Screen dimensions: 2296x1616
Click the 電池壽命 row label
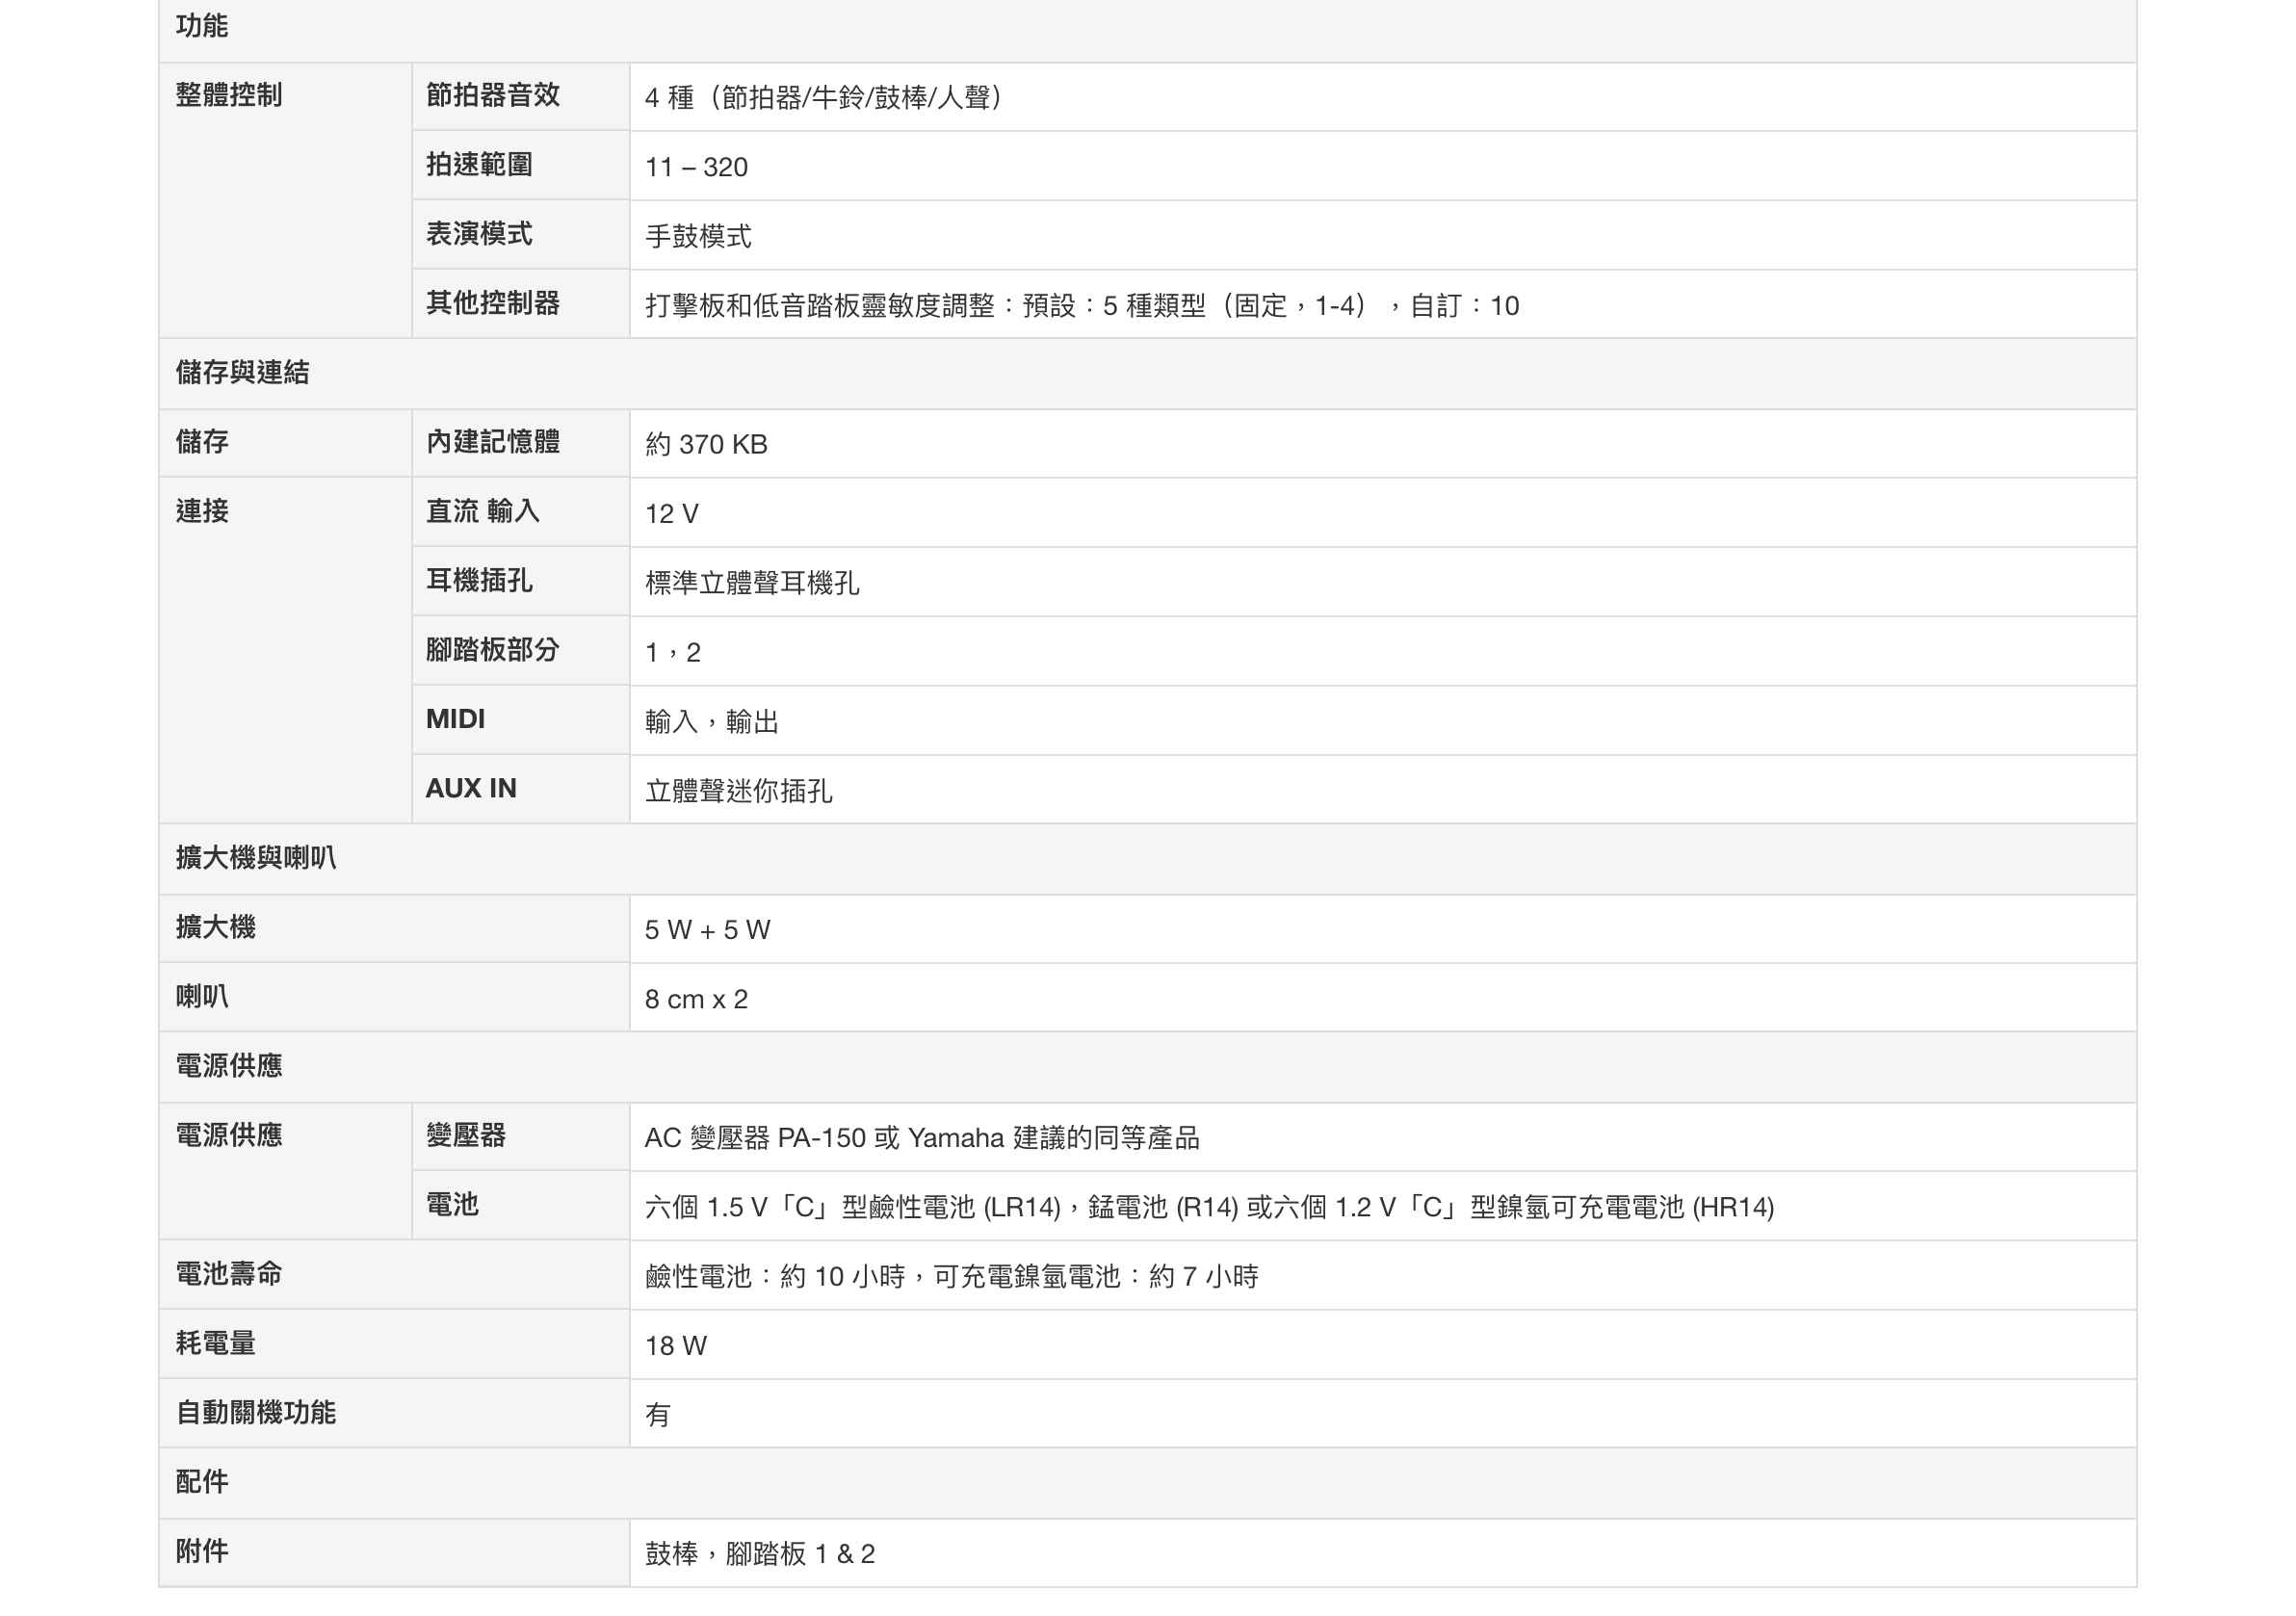coord(229,1274)
